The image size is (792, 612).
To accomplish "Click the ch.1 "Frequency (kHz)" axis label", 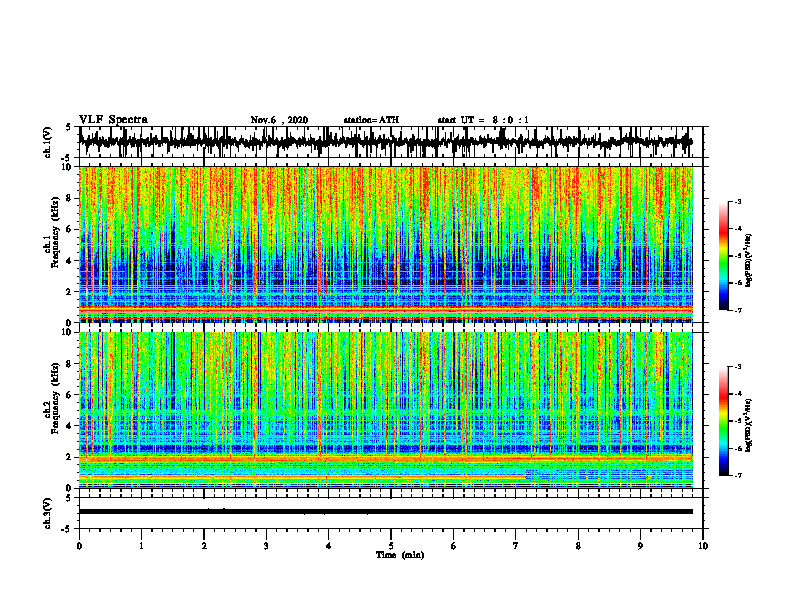I will point(55,232).
